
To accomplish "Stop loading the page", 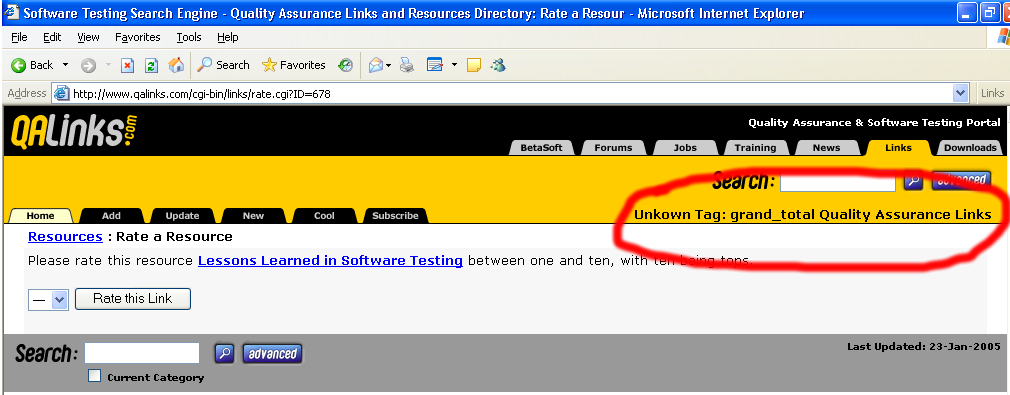I will tap(128, 65).
